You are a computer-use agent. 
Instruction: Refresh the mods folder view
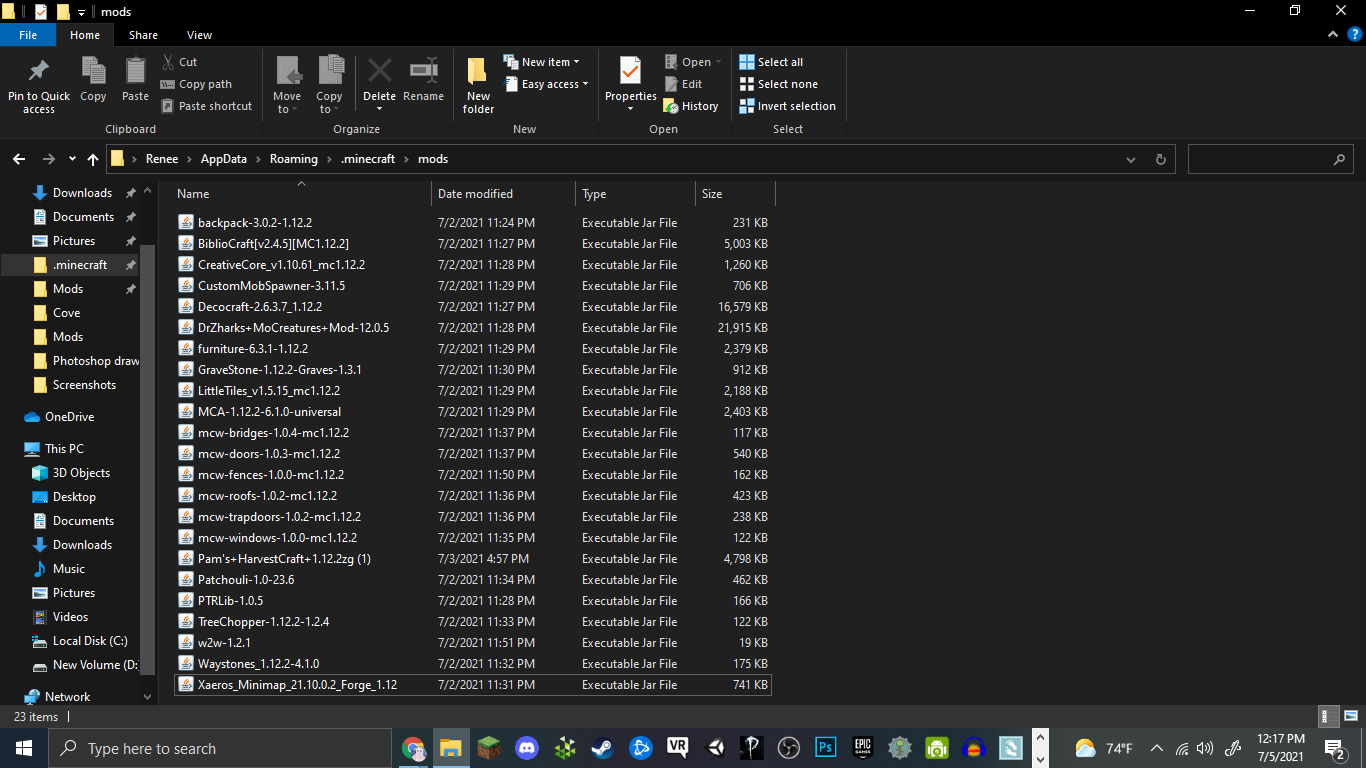pyautogui.click(x=1160, y=159)
